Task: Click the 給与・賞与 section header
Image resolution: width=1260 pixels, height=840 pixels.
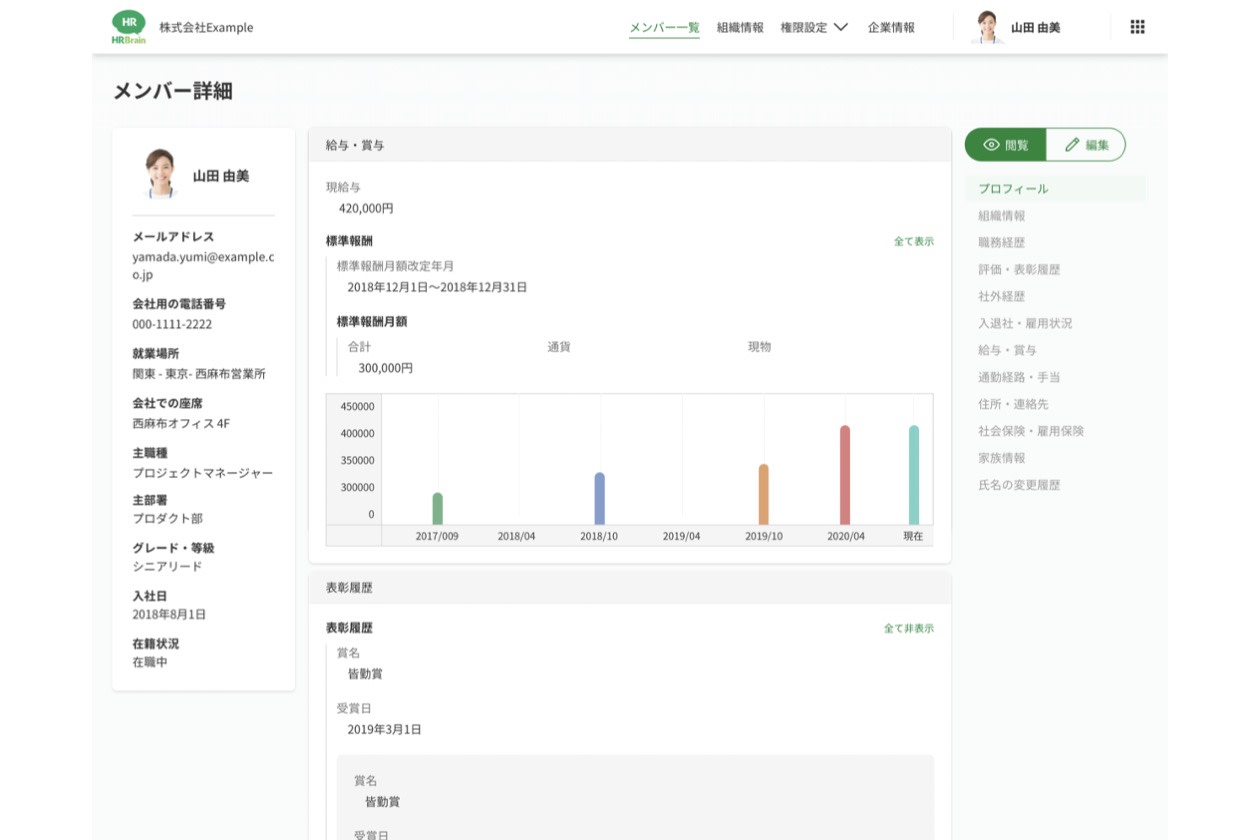Action: 630,145
